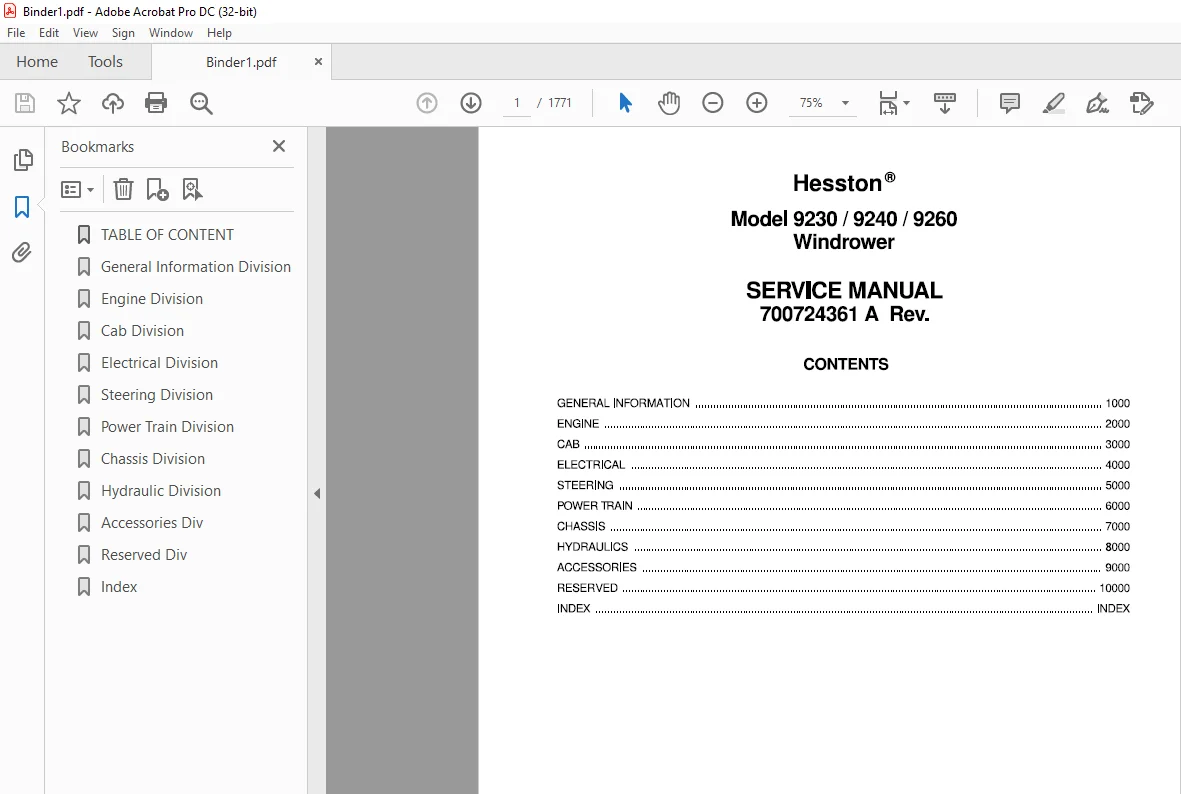
Task: Select Cab Division bookmark
Action: pyautogui.click(x=142, y=331)
